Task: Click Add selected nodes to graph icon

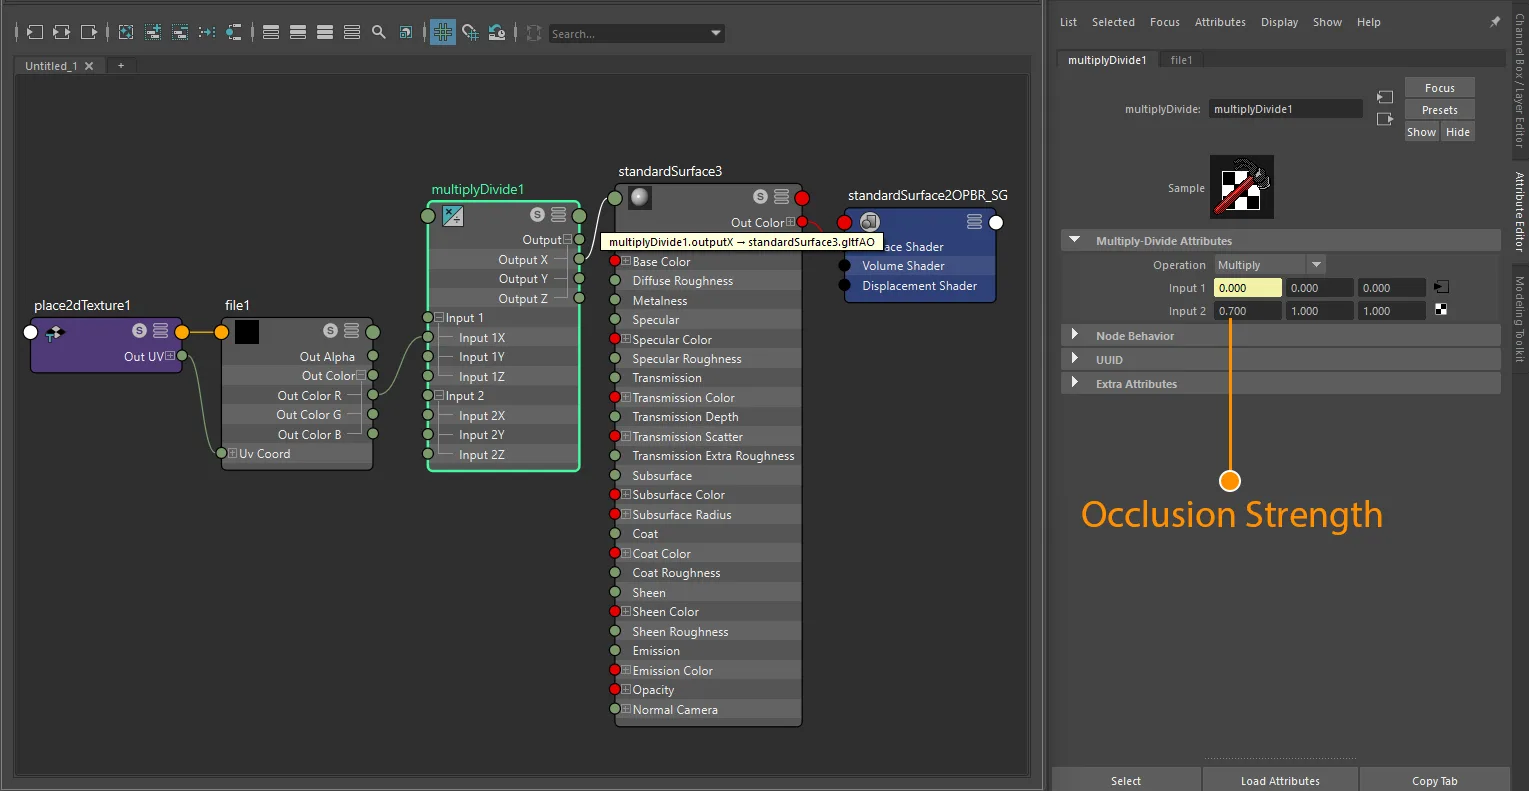Action: pos(153,32)
